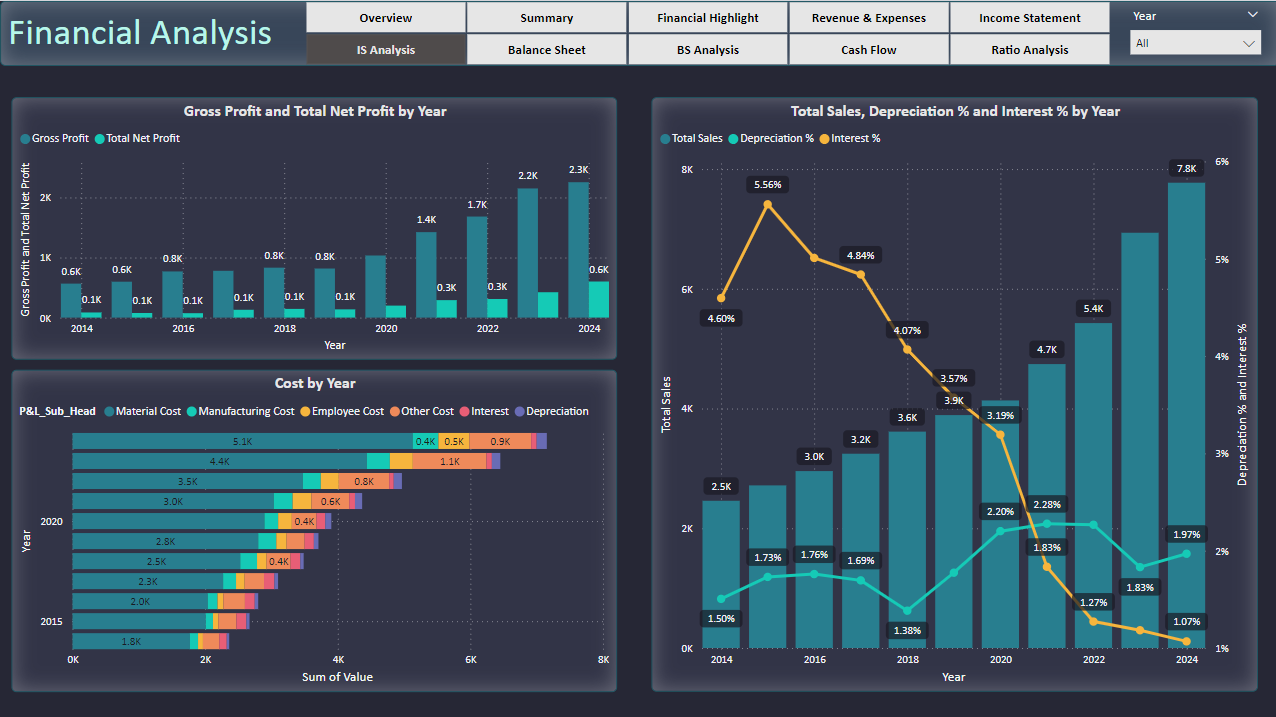
Task: Go to the Cash Flow page
Action: (x=868, y=50)
